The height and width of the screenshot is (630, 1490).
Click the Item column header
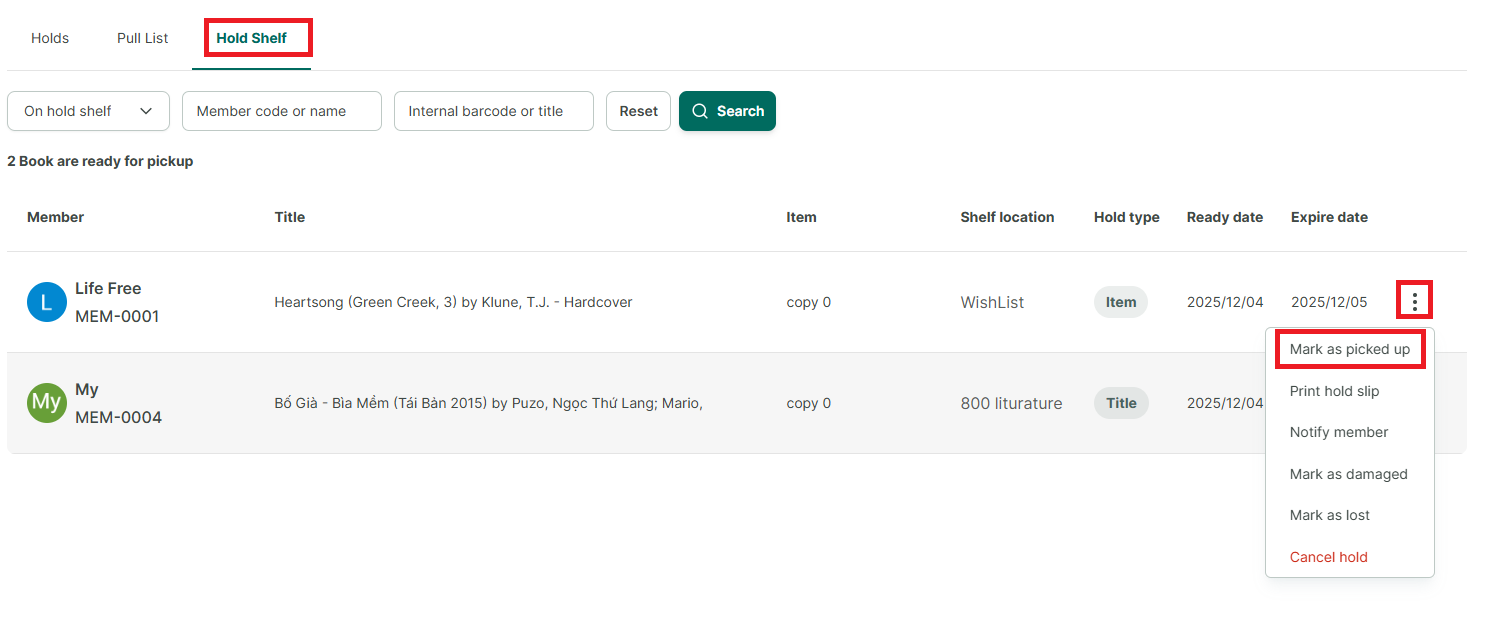pos(801,217)
